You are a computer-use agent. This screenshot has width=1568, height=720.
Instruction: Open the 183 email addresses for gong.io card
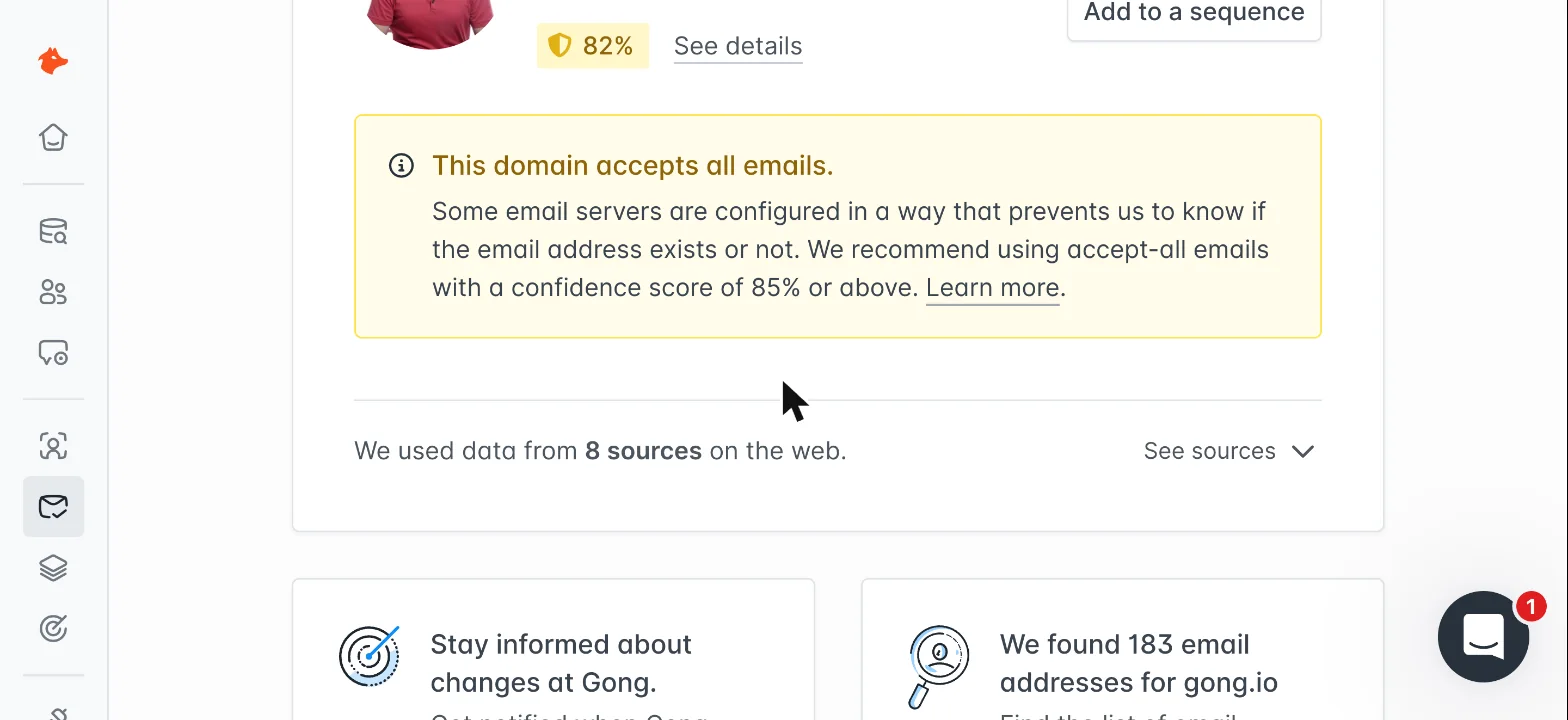point(1122,649)
